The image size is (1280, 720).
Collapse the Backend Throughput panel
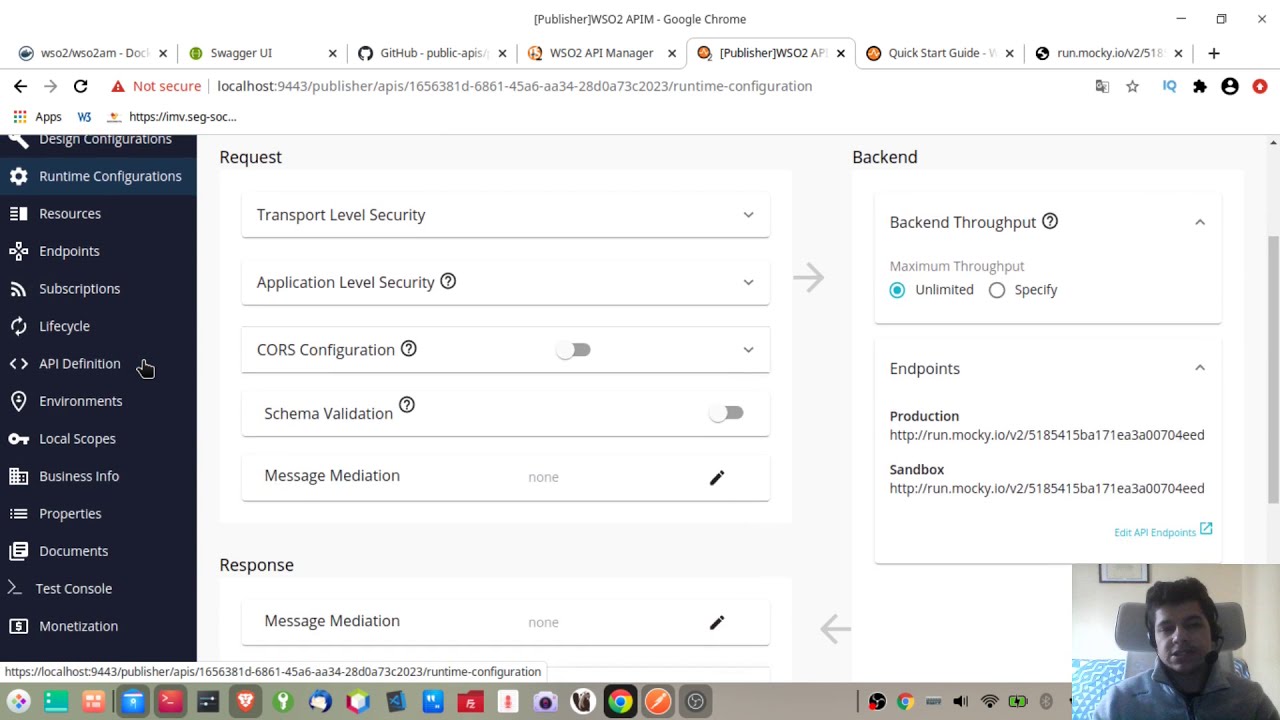[x=1200, y=222]
